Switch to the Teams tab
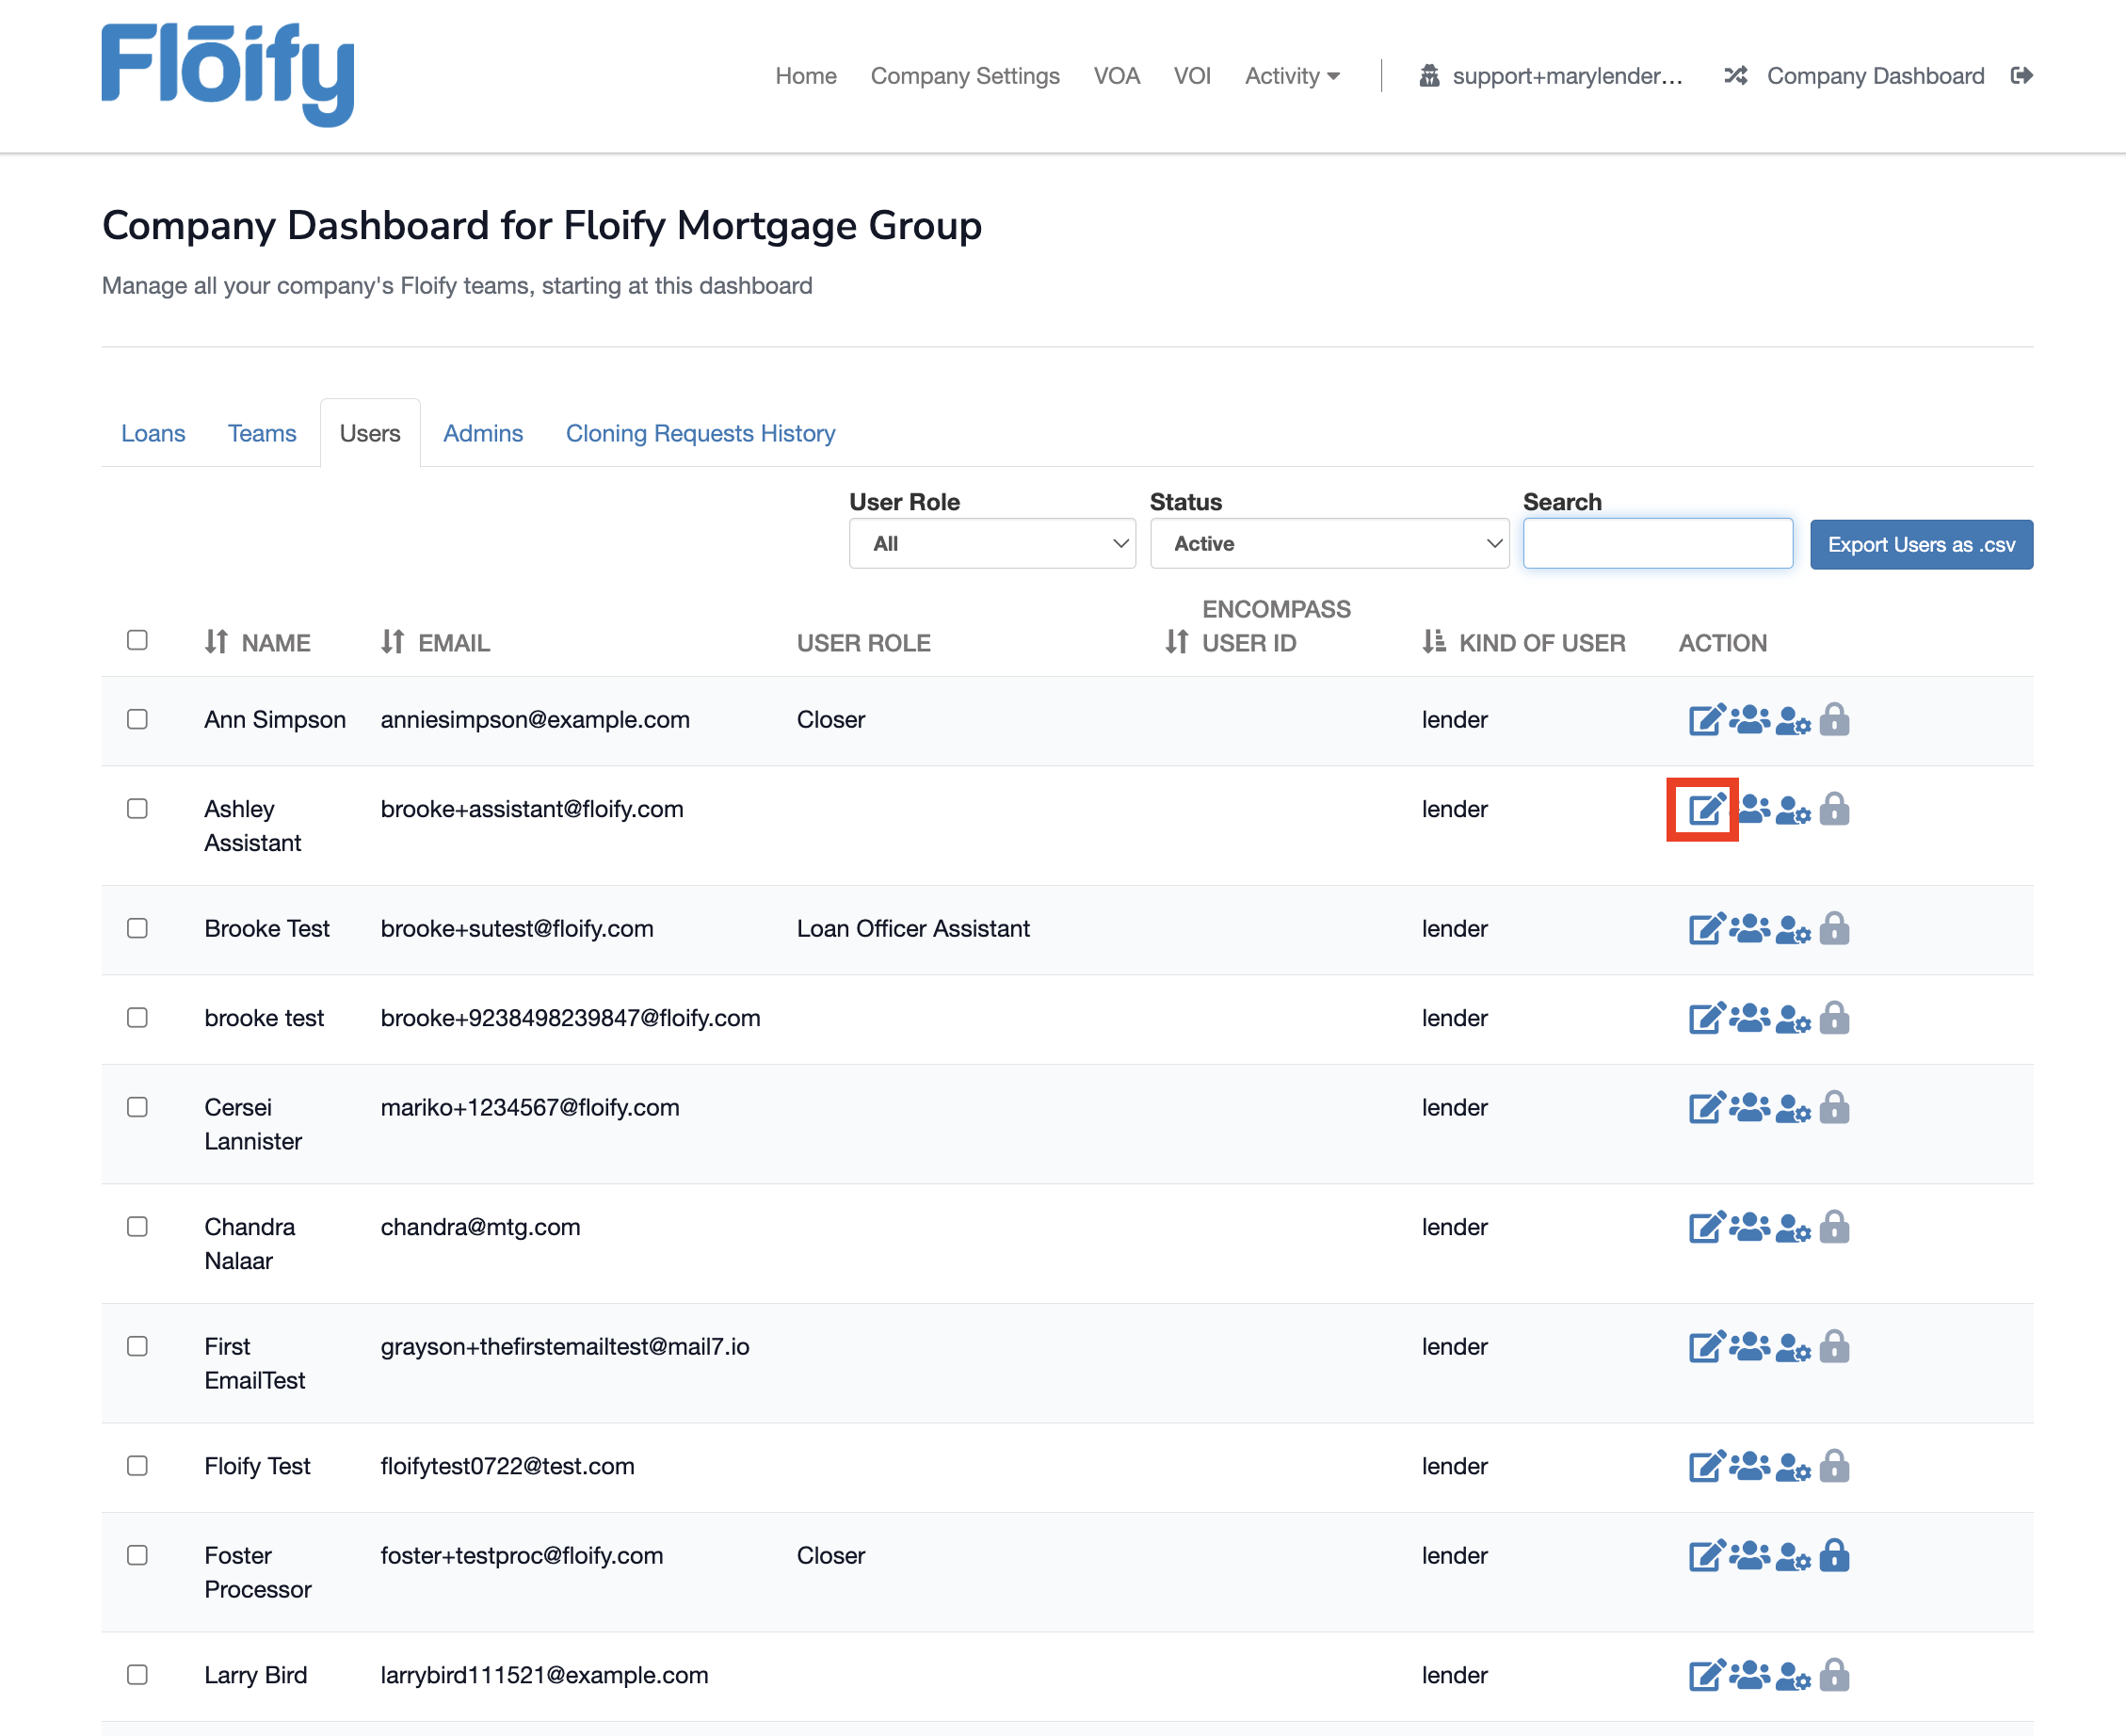The height and width of the screenshot is (1736, 2126). tap(262, 433)
